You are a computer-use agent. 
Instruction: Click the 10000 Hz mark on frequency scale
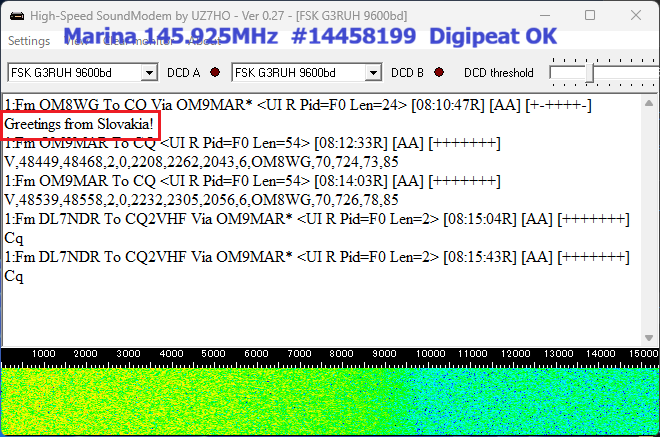[x=430, y=354]
